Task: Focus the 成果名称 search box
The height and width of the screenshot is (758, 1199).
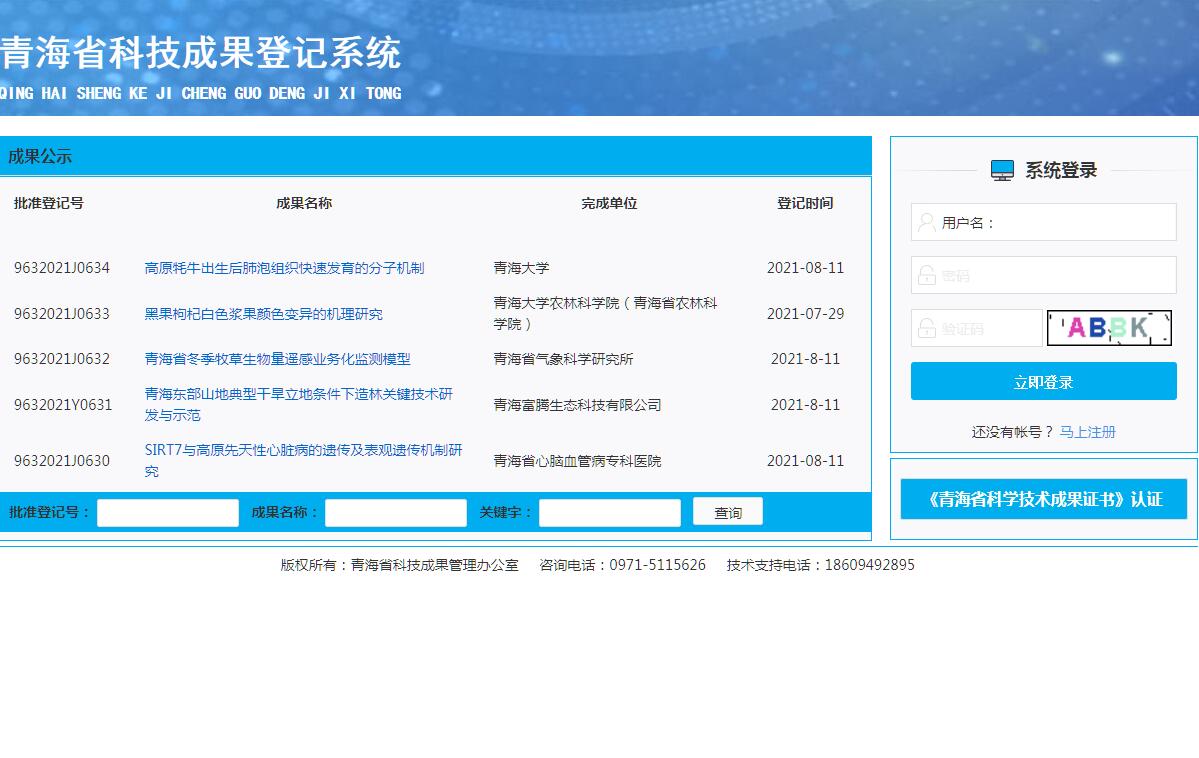Action: [x=395, y=513]
